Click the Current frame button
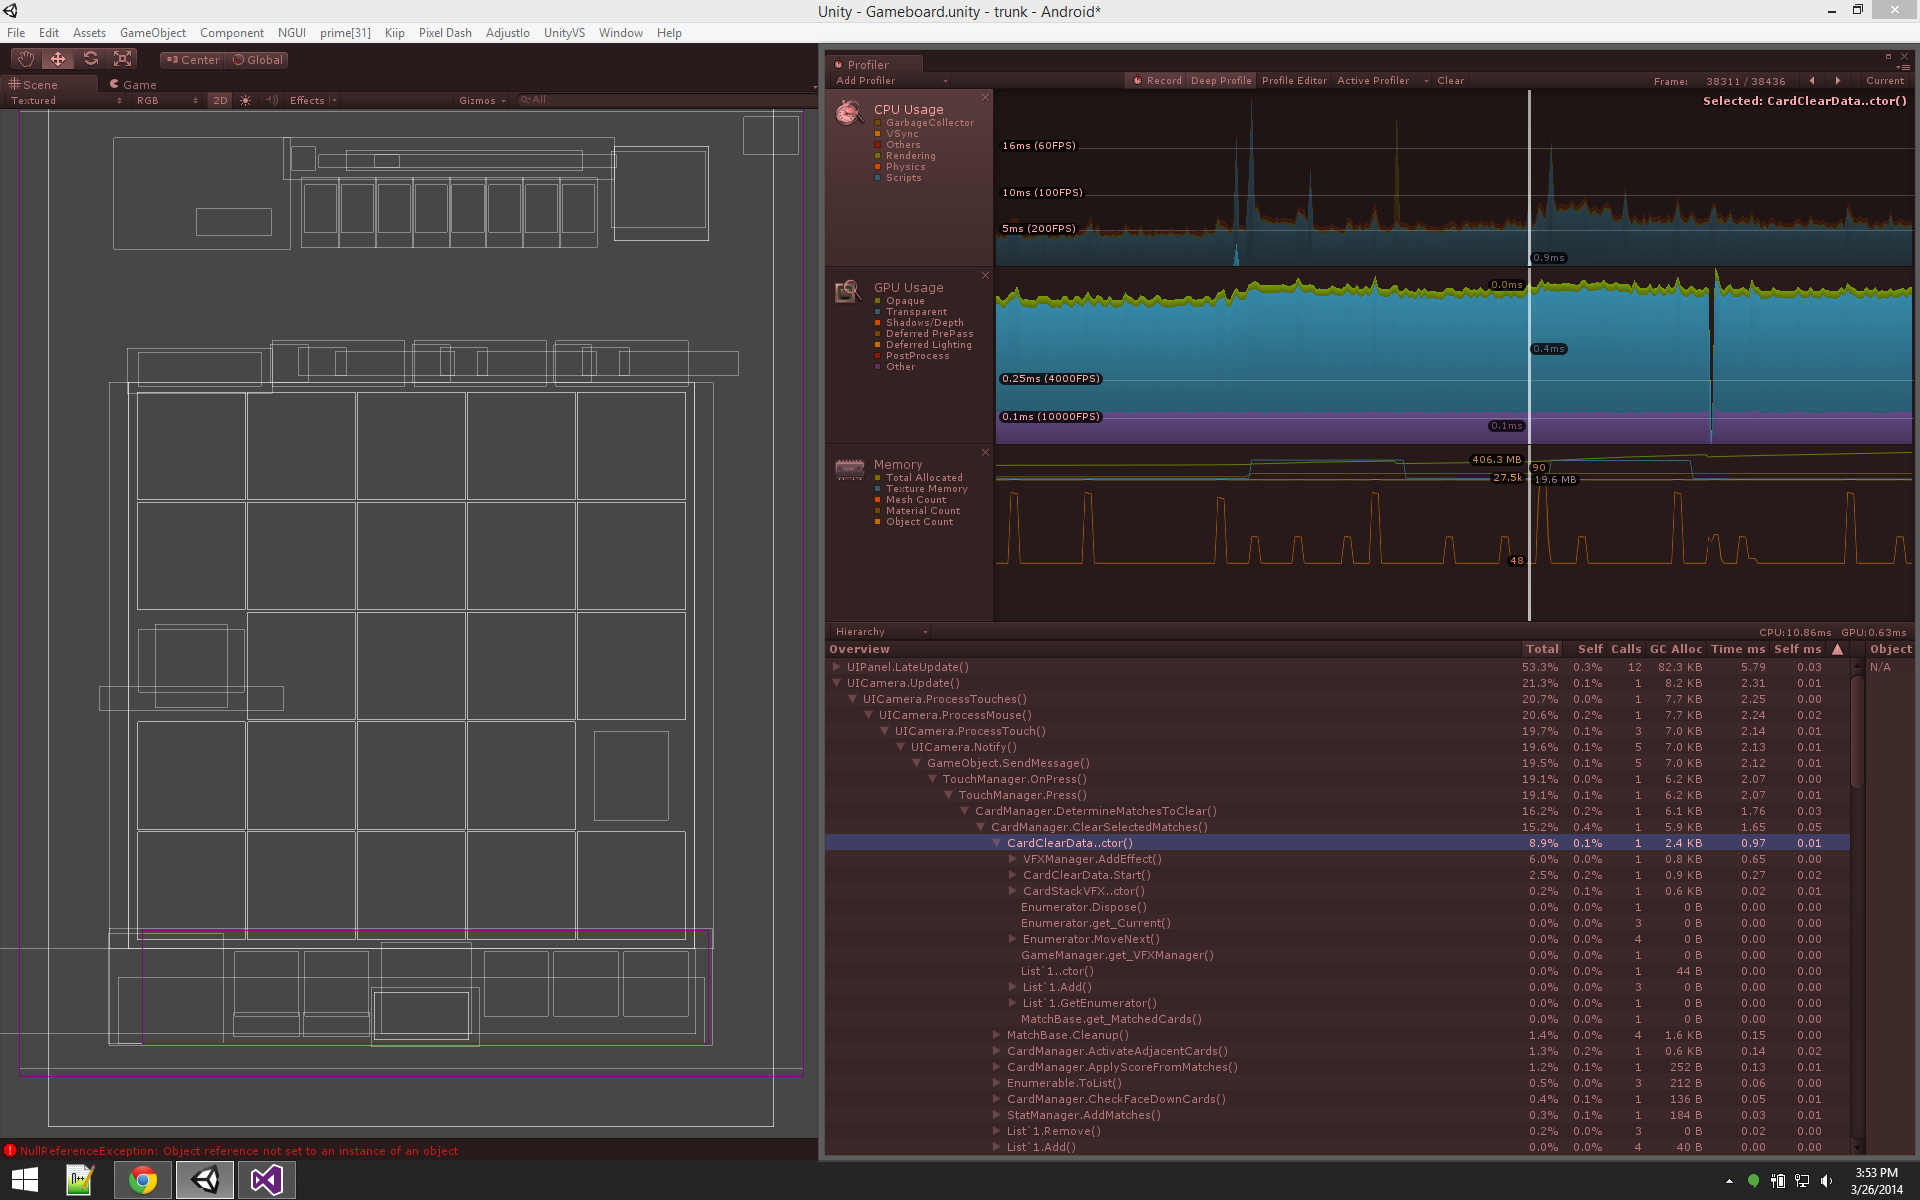This screenshot has height=1200, width=1920. pyautogui.click(x=1885, y=81)
